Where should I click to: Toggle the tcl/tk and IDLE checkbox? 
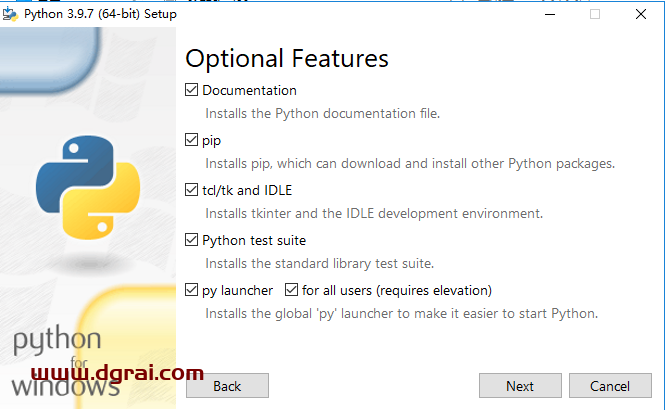[x=191, y=190]
